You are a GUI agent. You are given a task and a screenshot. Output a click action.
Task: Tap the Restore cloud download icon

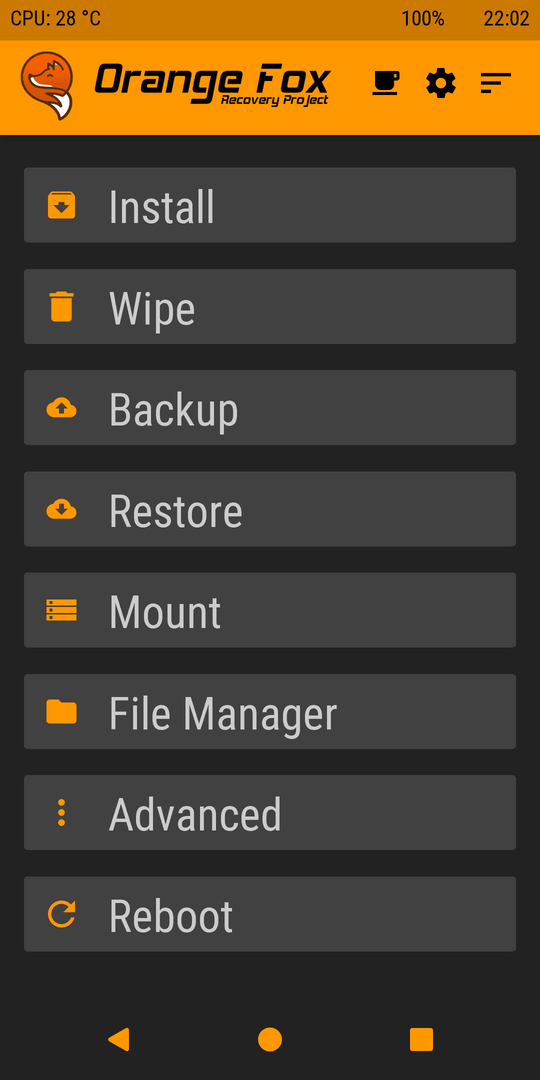pos(61,509)
